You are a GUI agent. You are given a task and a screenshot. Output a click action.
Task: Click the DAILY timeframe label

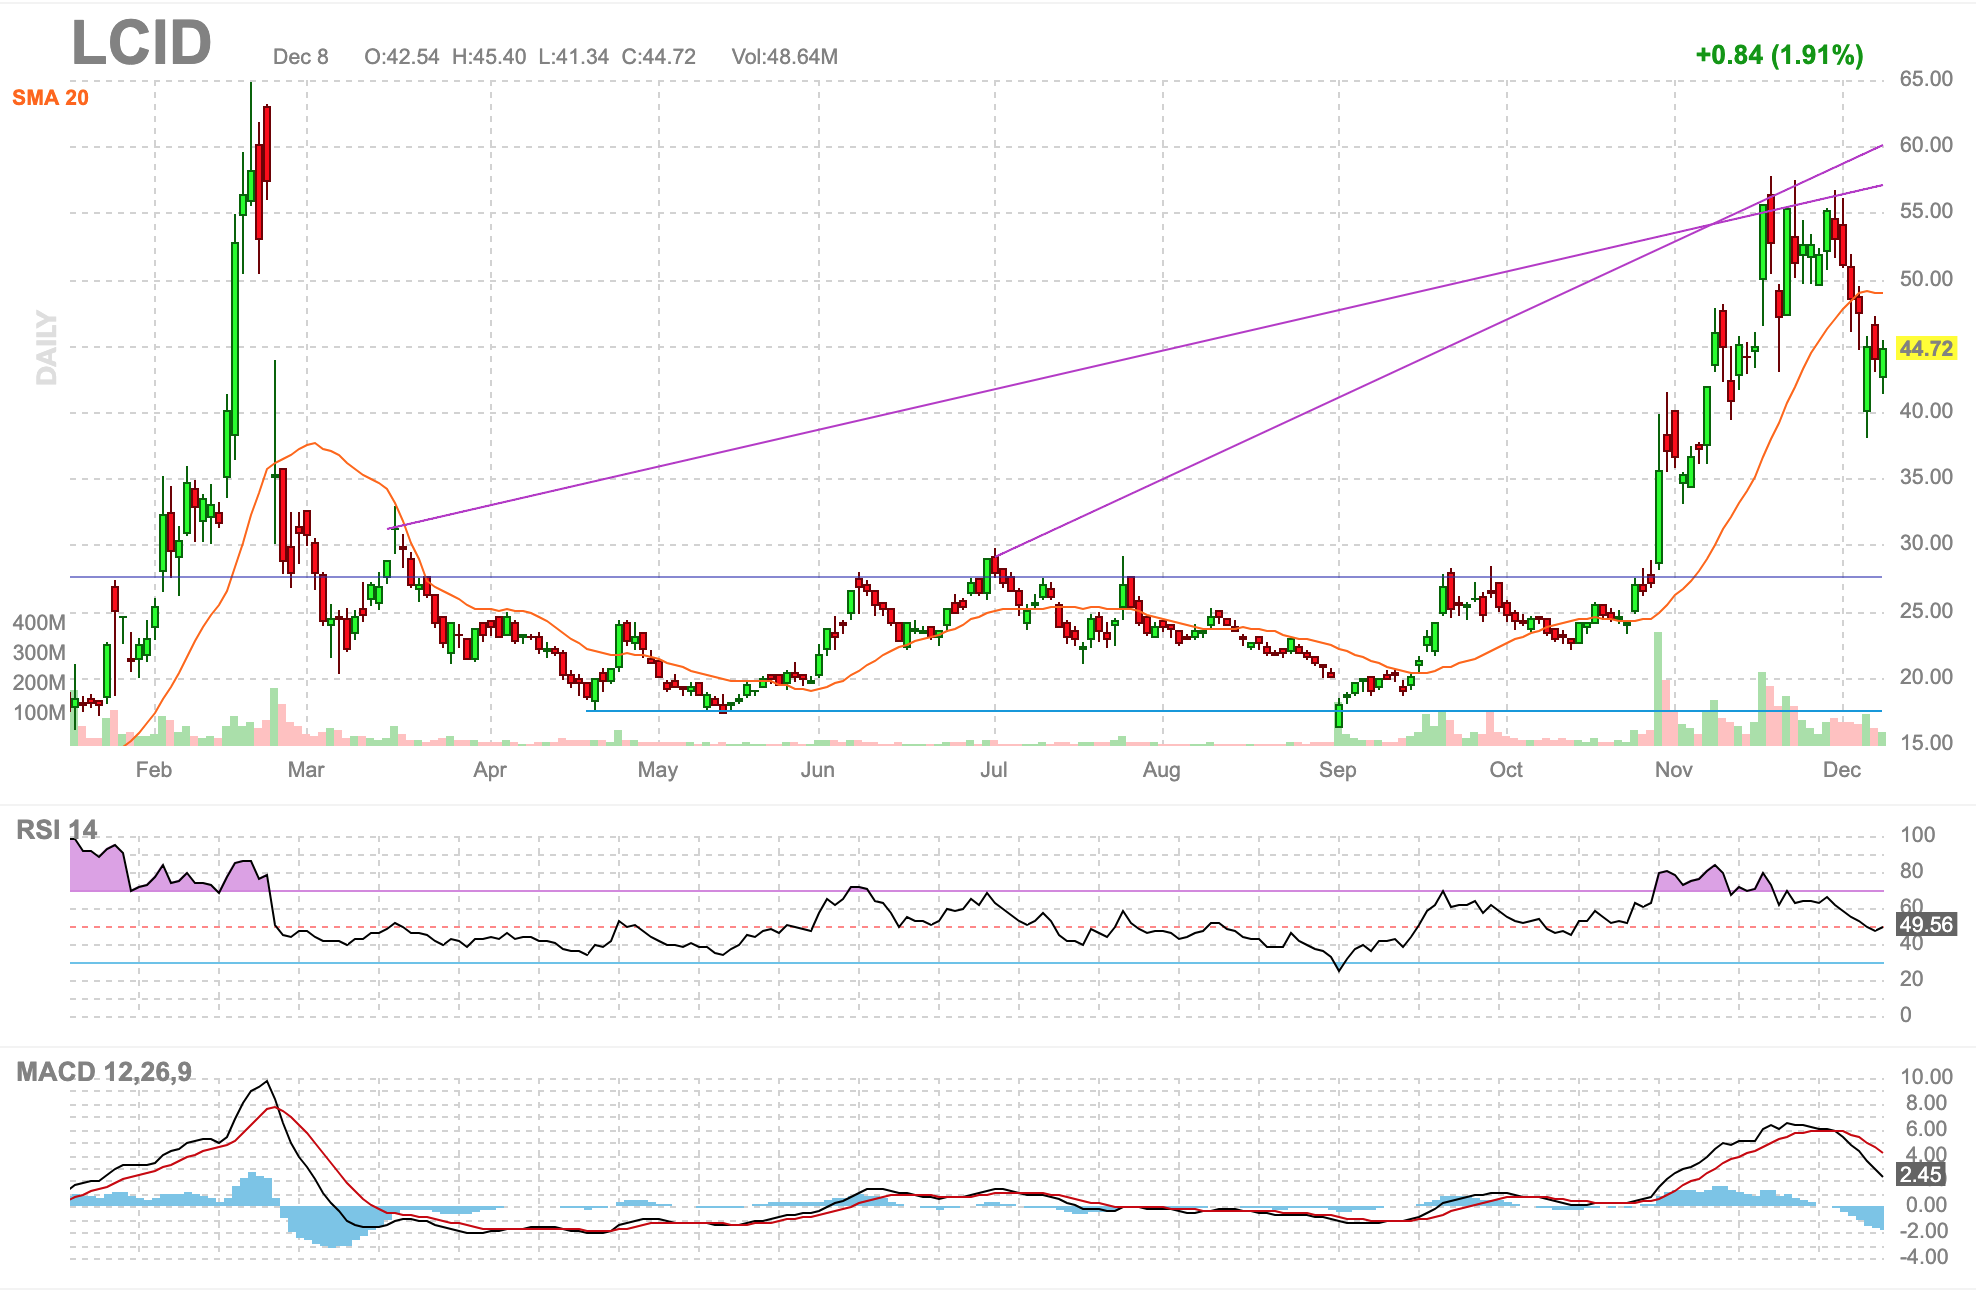[46, 347]
